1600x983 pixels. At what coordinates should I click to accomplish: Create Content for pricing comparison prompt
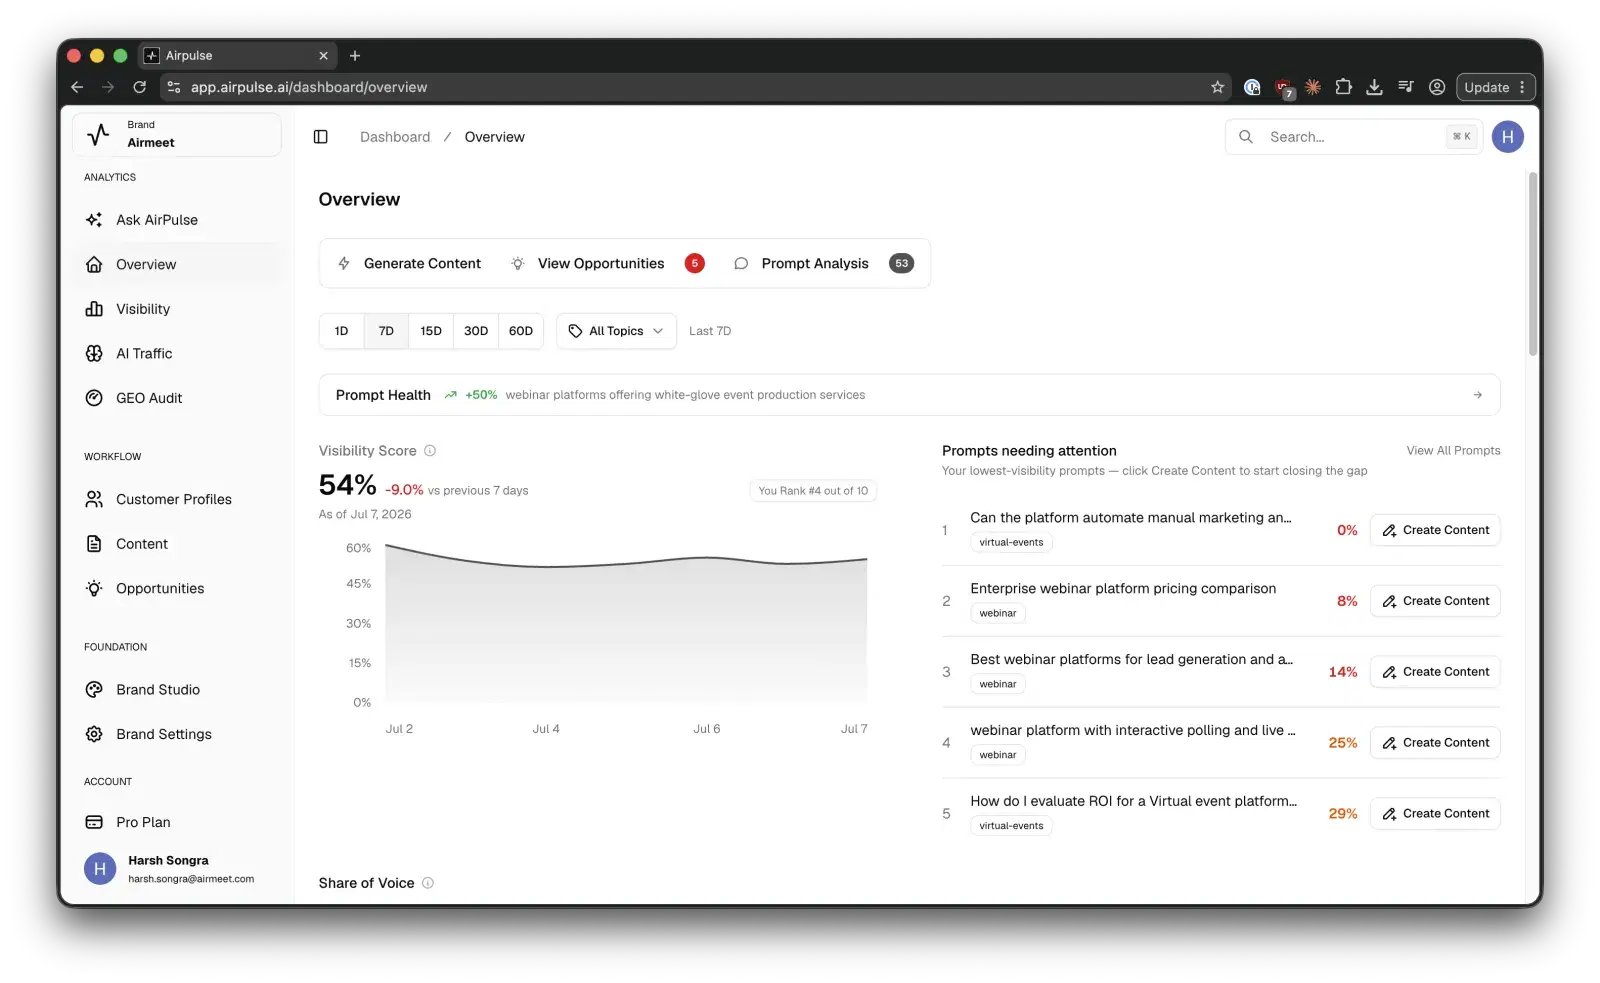[1435, 601]
